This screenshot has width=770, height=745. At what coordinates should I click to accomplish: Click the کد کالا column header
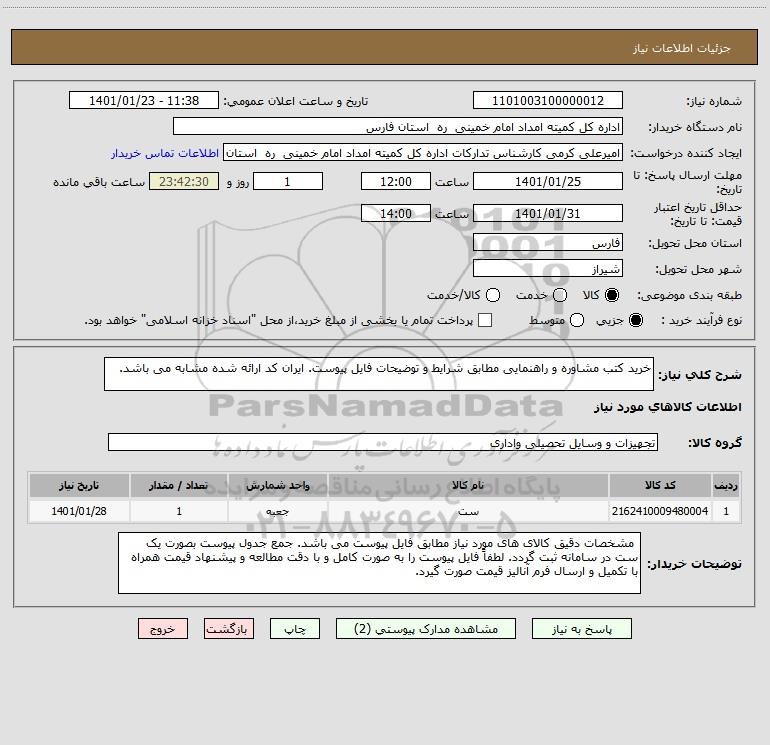pos(660,485)
